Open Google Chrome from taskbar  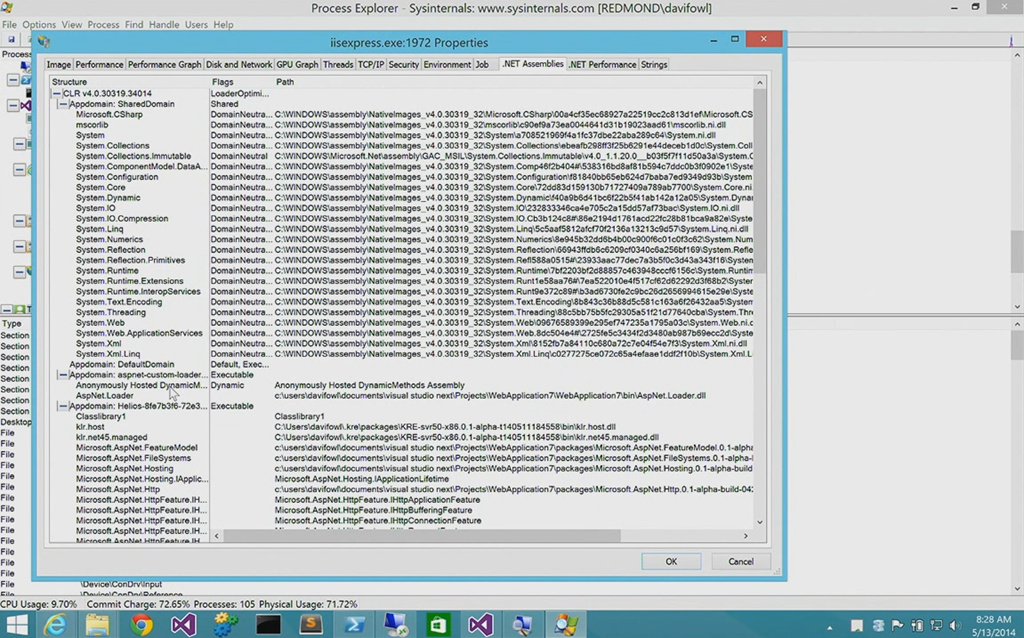click(140, 625)
